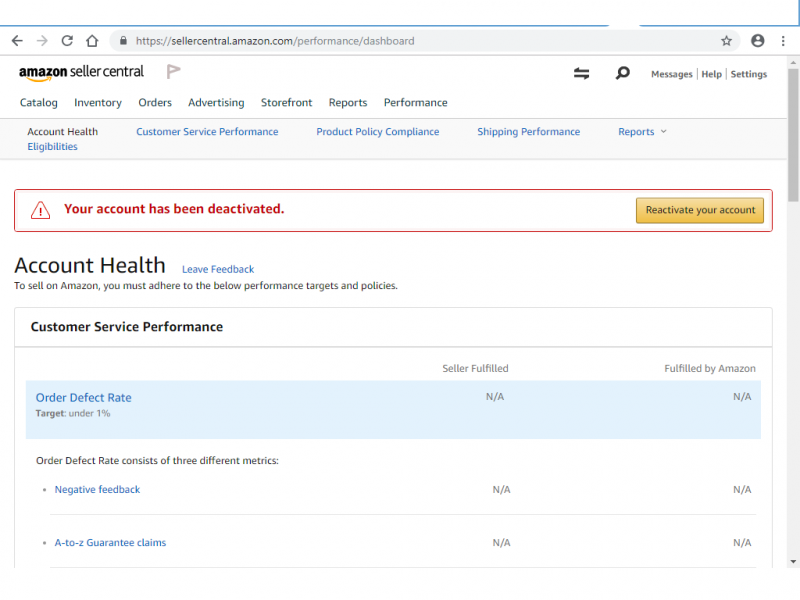Click the browser forward arrow

pyautogui.click(x=42, y=41)
